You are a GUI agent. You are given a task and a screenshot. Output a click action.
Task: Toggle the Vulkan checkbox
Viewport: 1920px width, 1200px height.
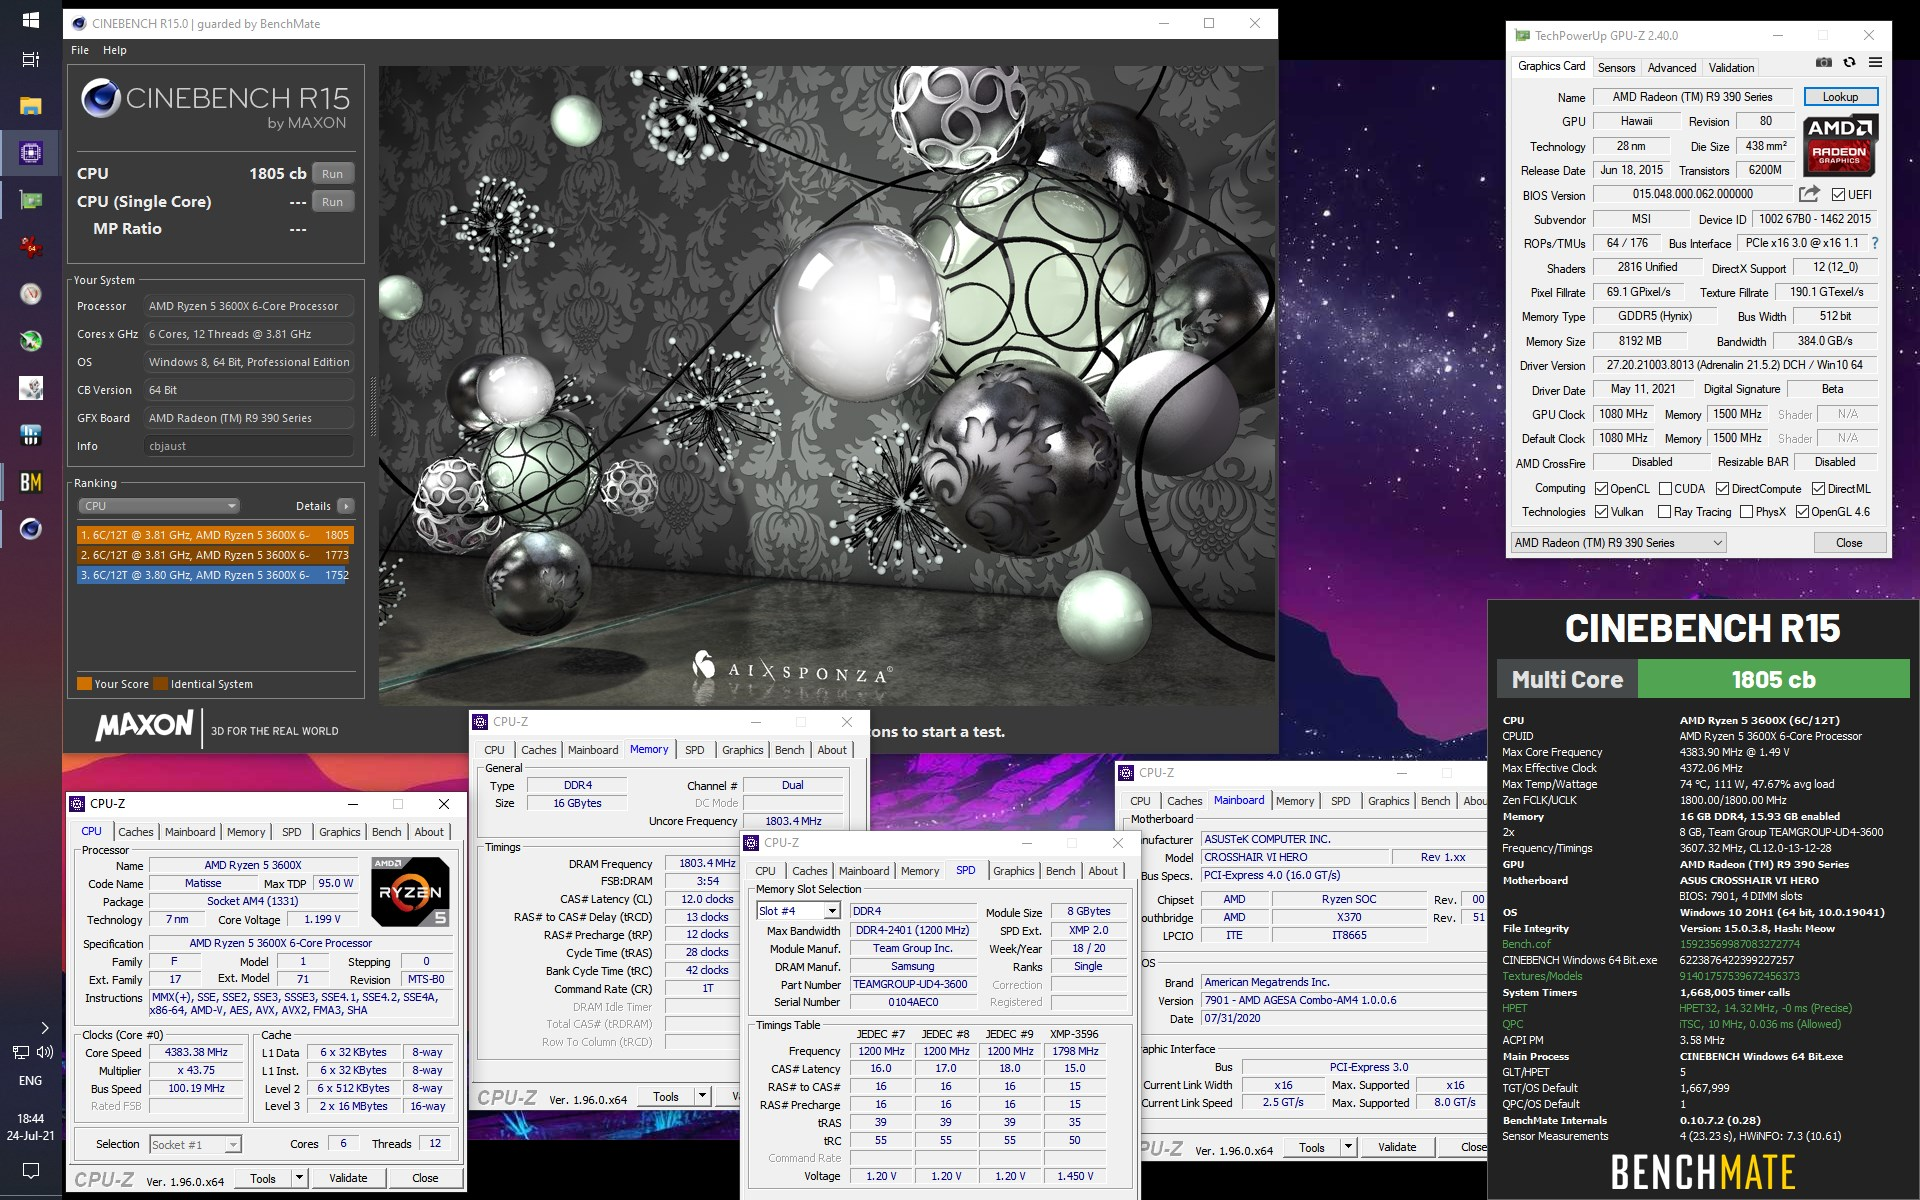1601,512
